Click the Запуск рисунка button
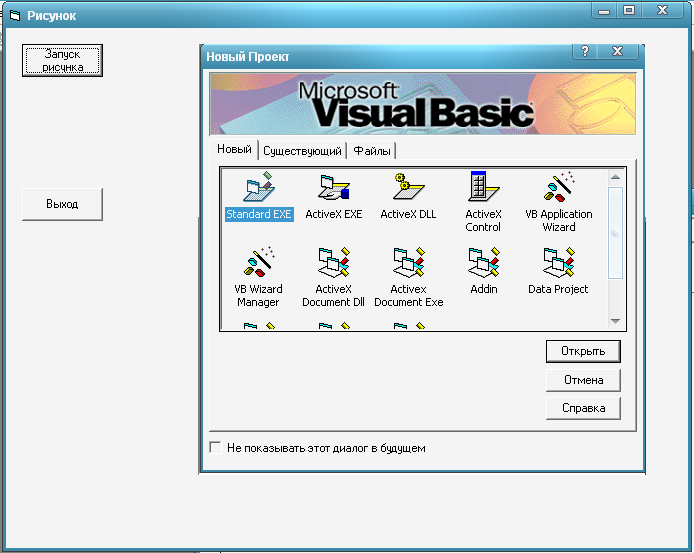The height and width of the screenshot is (553, 694). click(62, 61)
